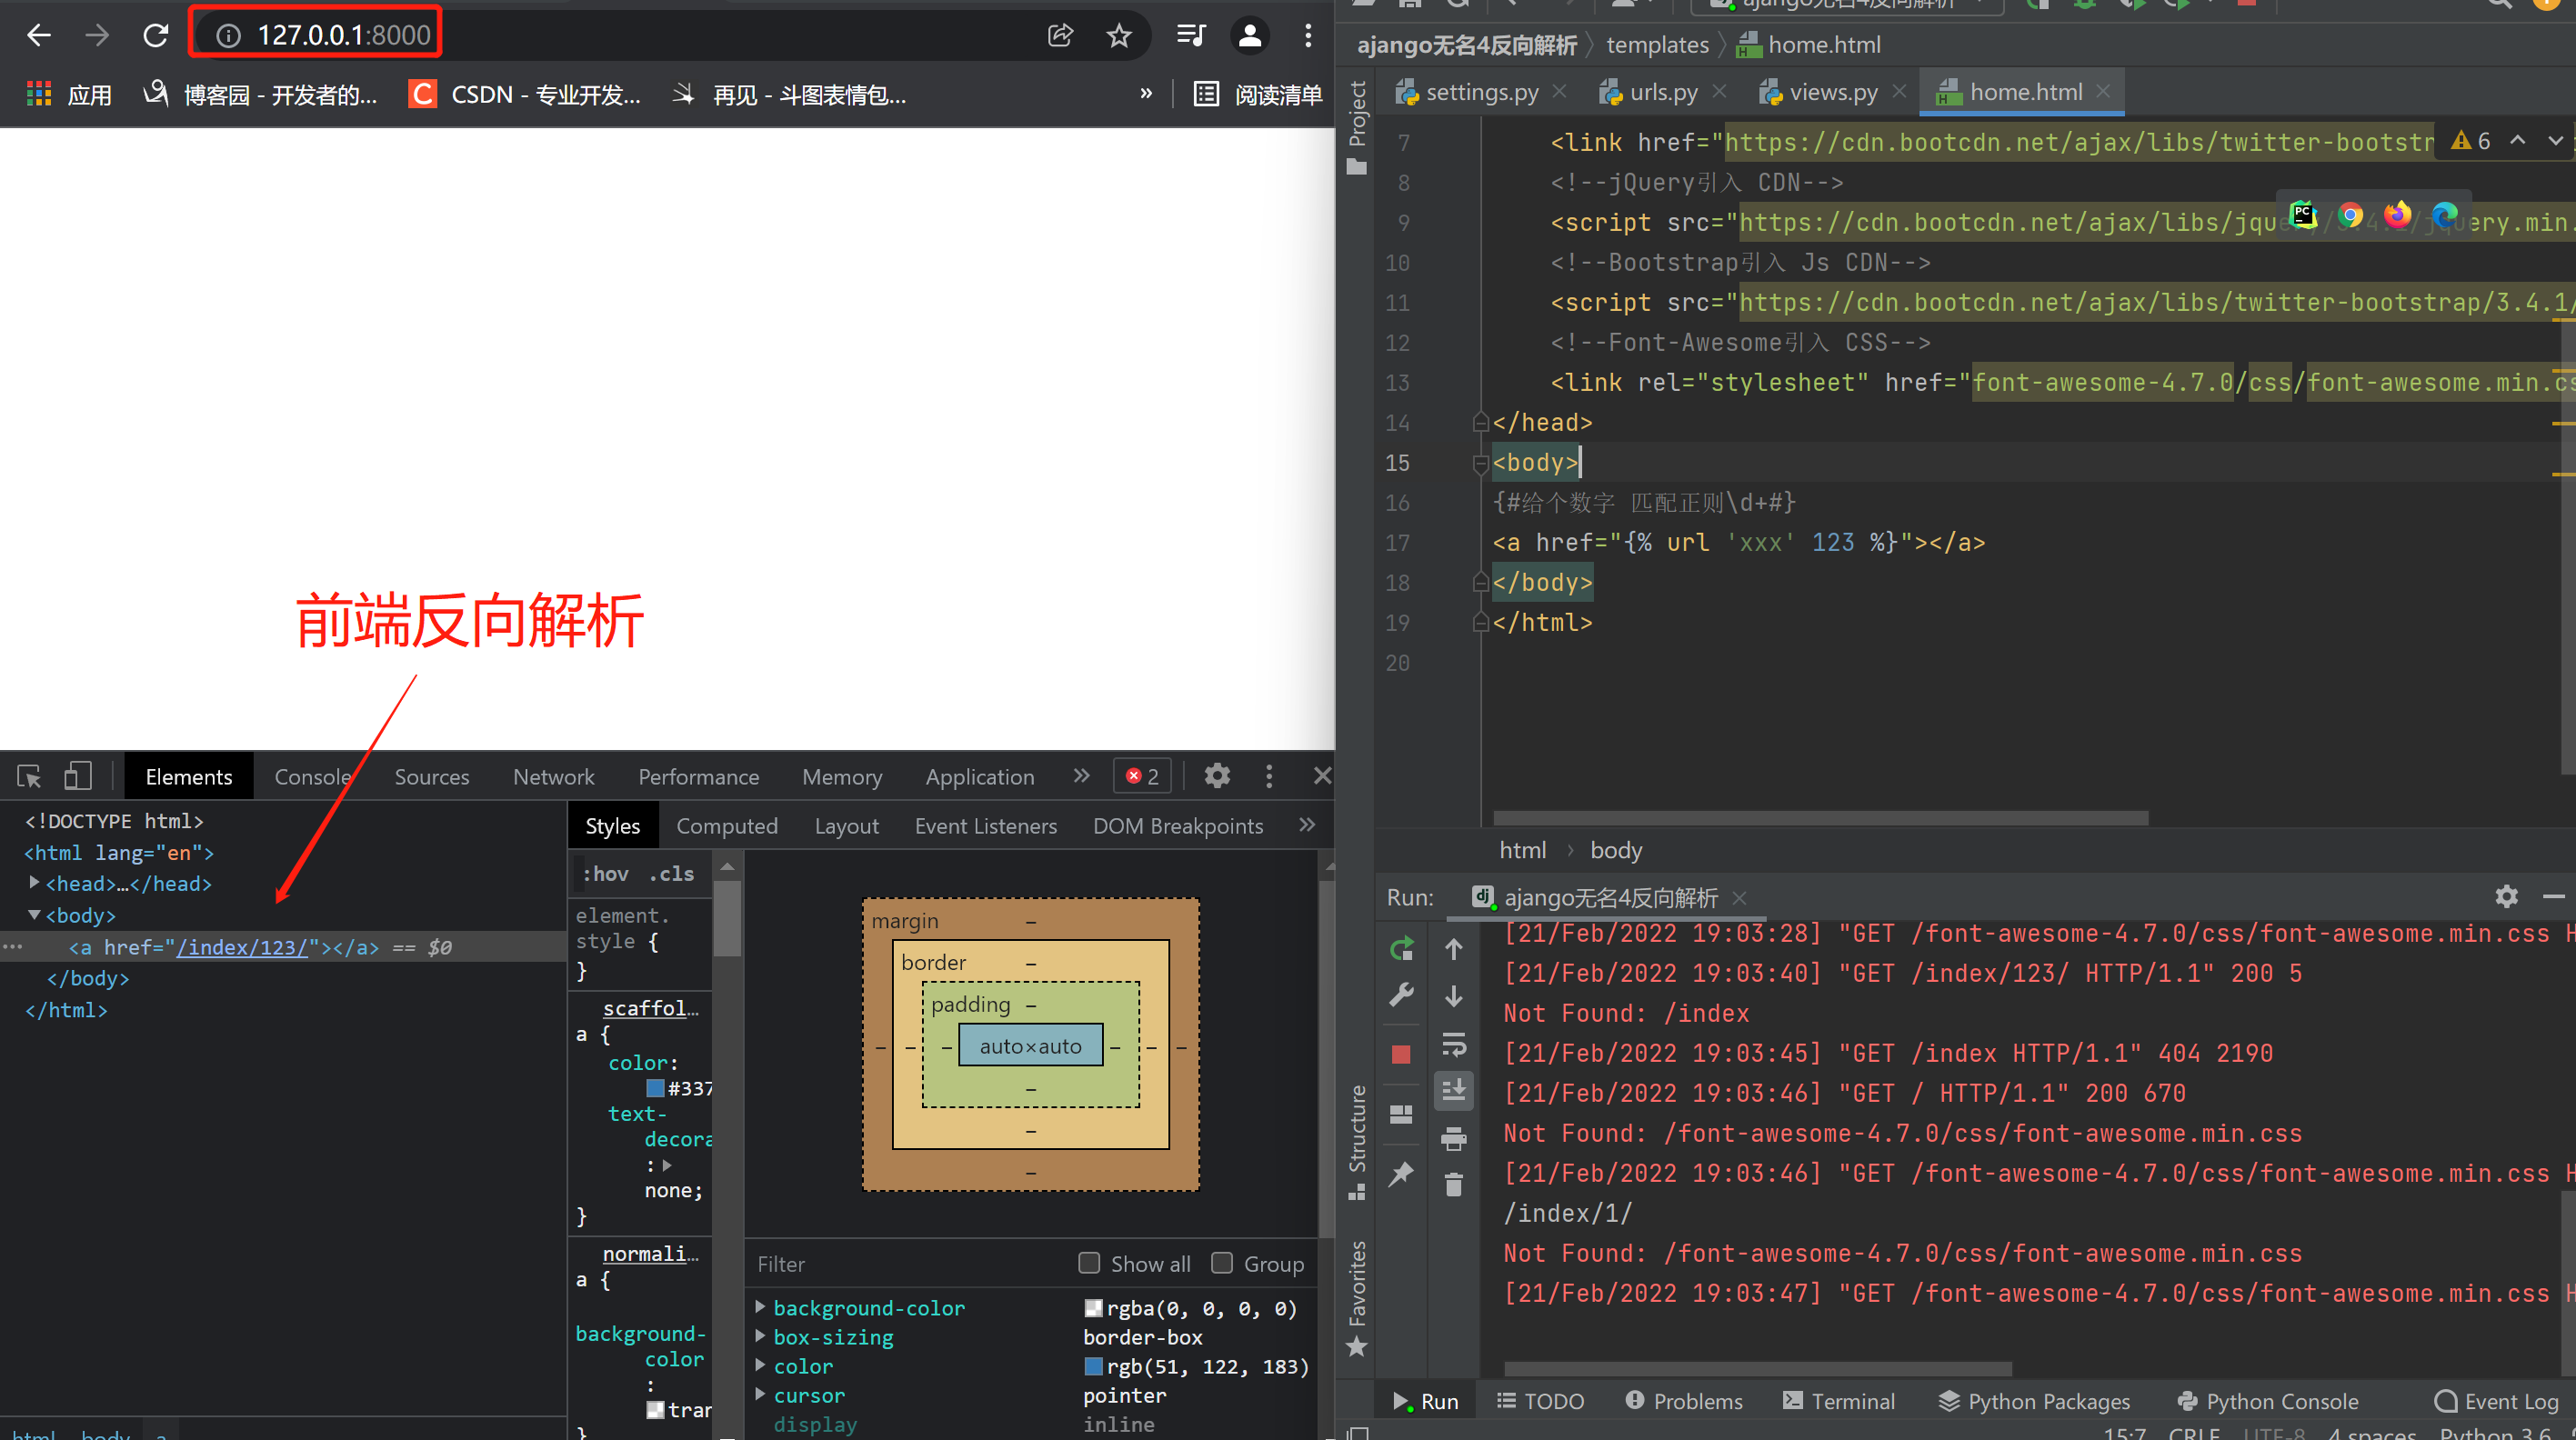Expand the head node in Elements tree
Viewport: 2576px width, 1440px height.
tap(35, 883)
